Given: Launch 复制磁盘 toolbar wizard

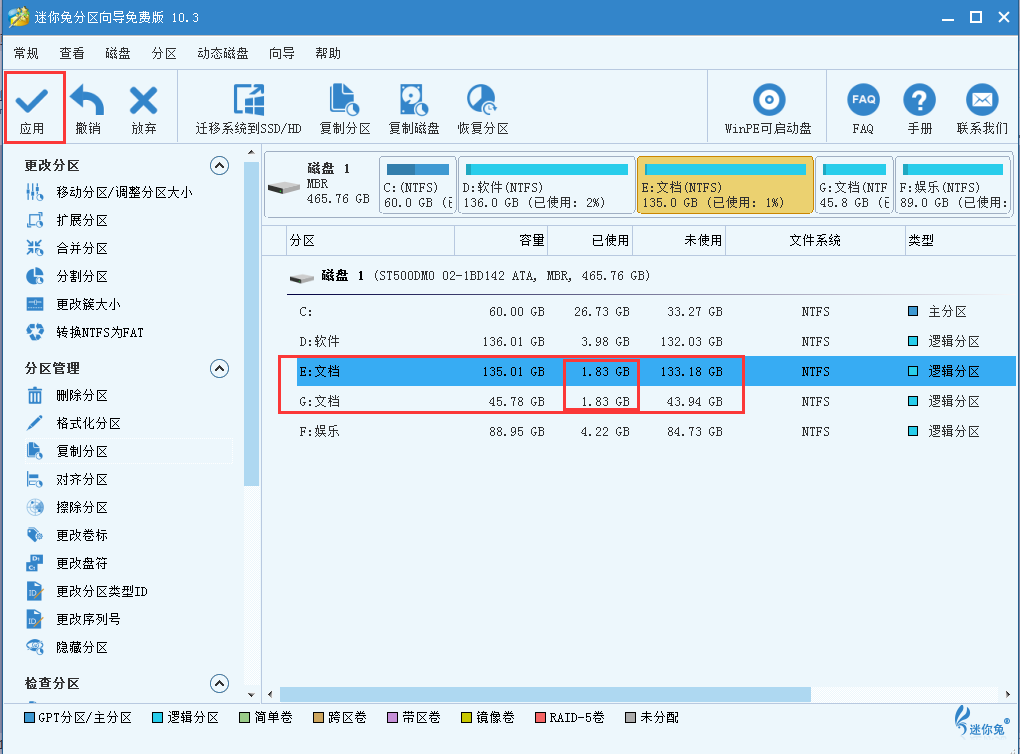Looking at the screenshot, I should [414, 109].
